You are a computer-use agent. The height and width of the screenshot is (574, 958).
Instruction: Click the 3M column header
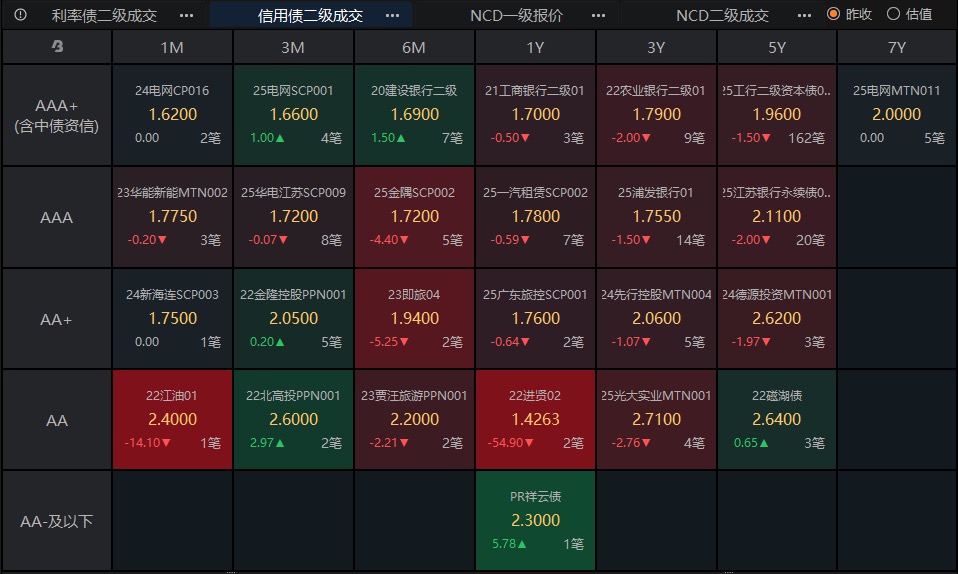coord(293,47)
